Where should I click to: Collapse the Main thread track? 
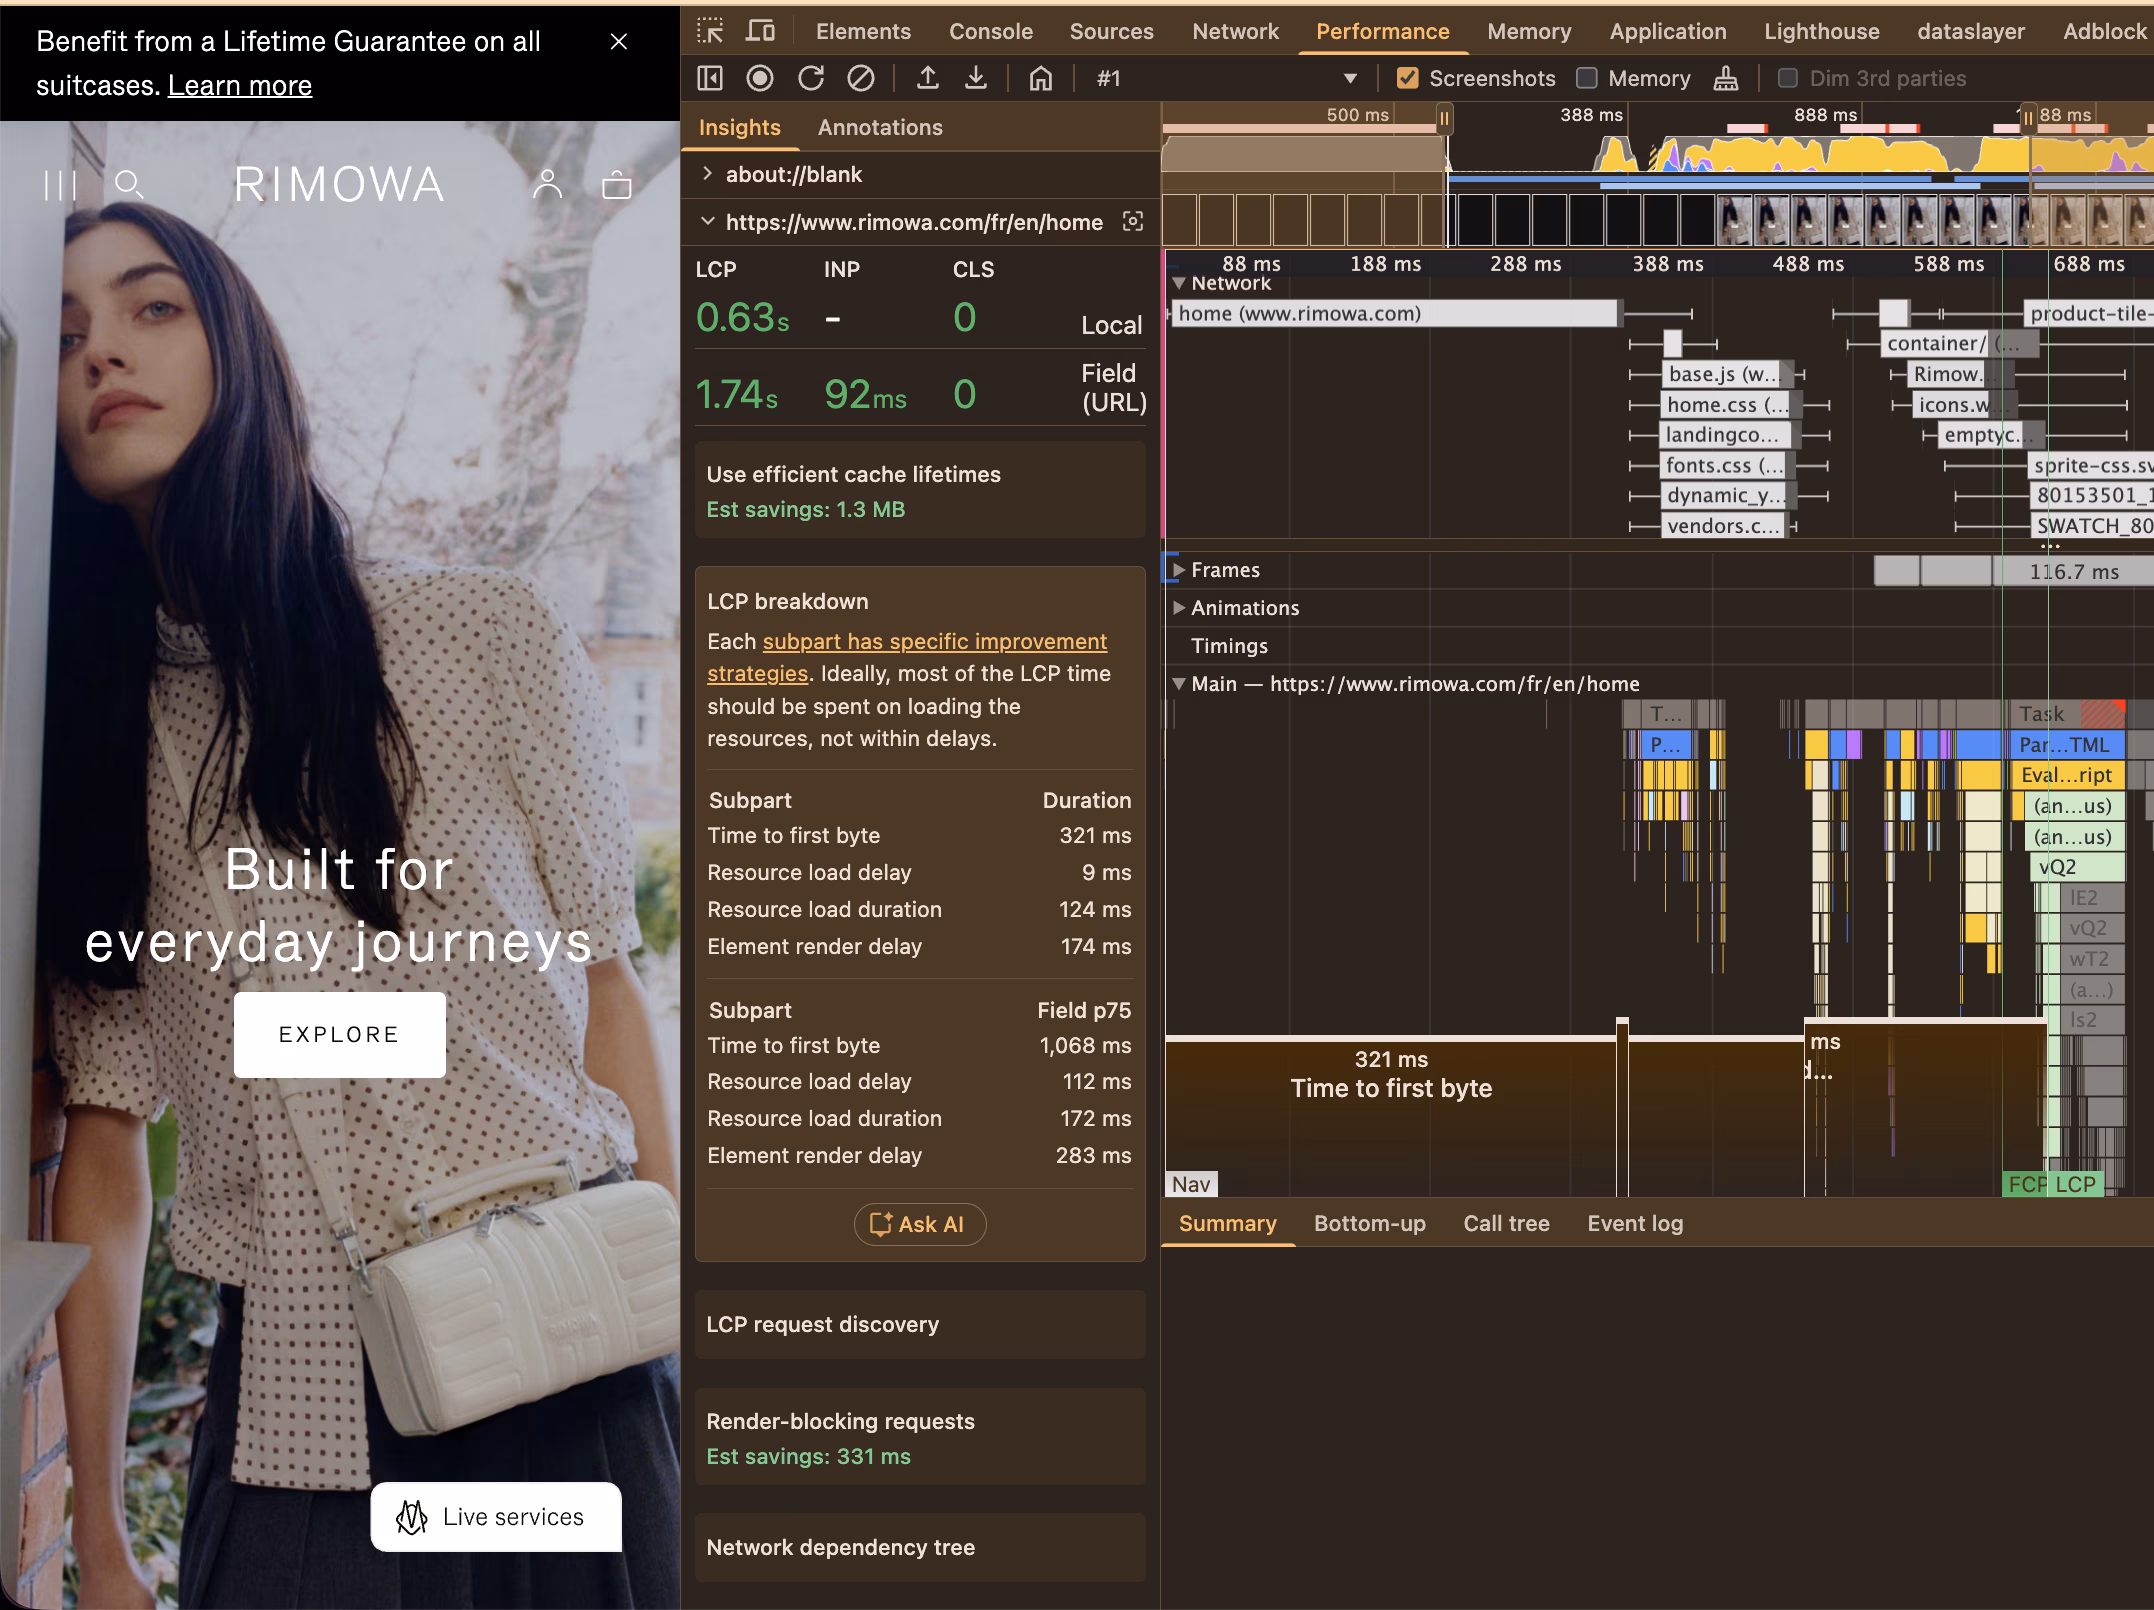(1179, 684)
